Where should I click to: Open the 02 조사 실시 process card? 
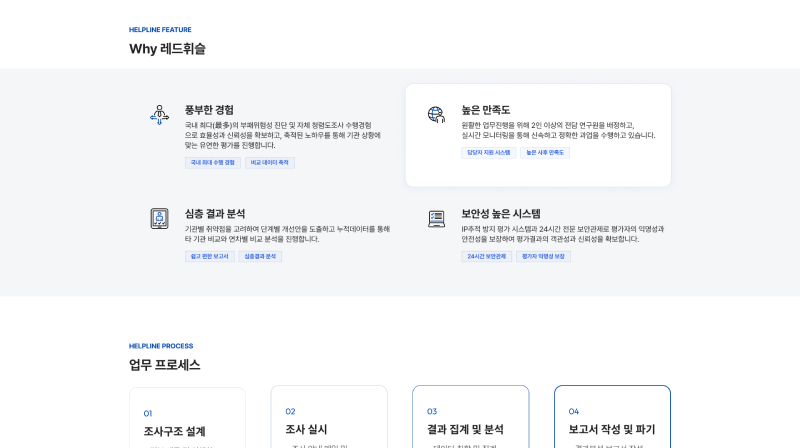(329, 417)
